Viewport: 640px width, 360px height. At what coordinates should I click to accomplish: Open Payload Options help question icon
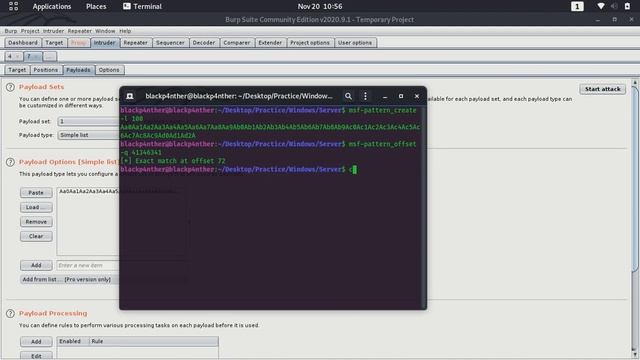[10, 162]
